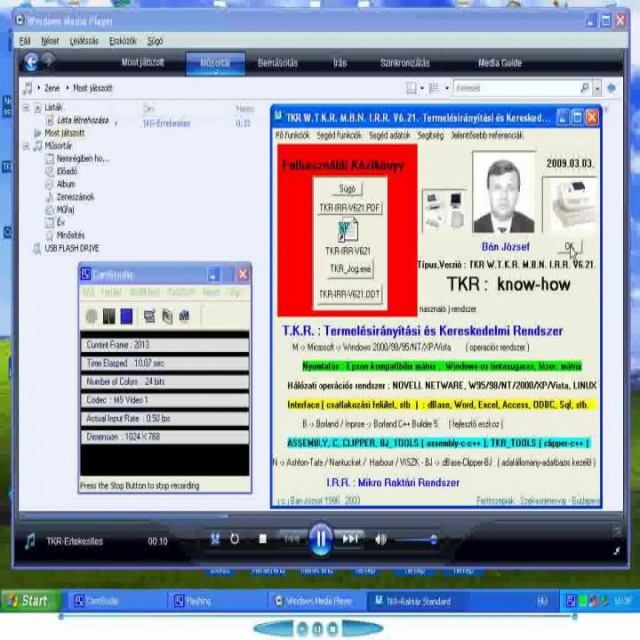This screenshot has width=640, height=640.
Task: Open Fő funkciók menu in TKR
Action: coord(292,135)
